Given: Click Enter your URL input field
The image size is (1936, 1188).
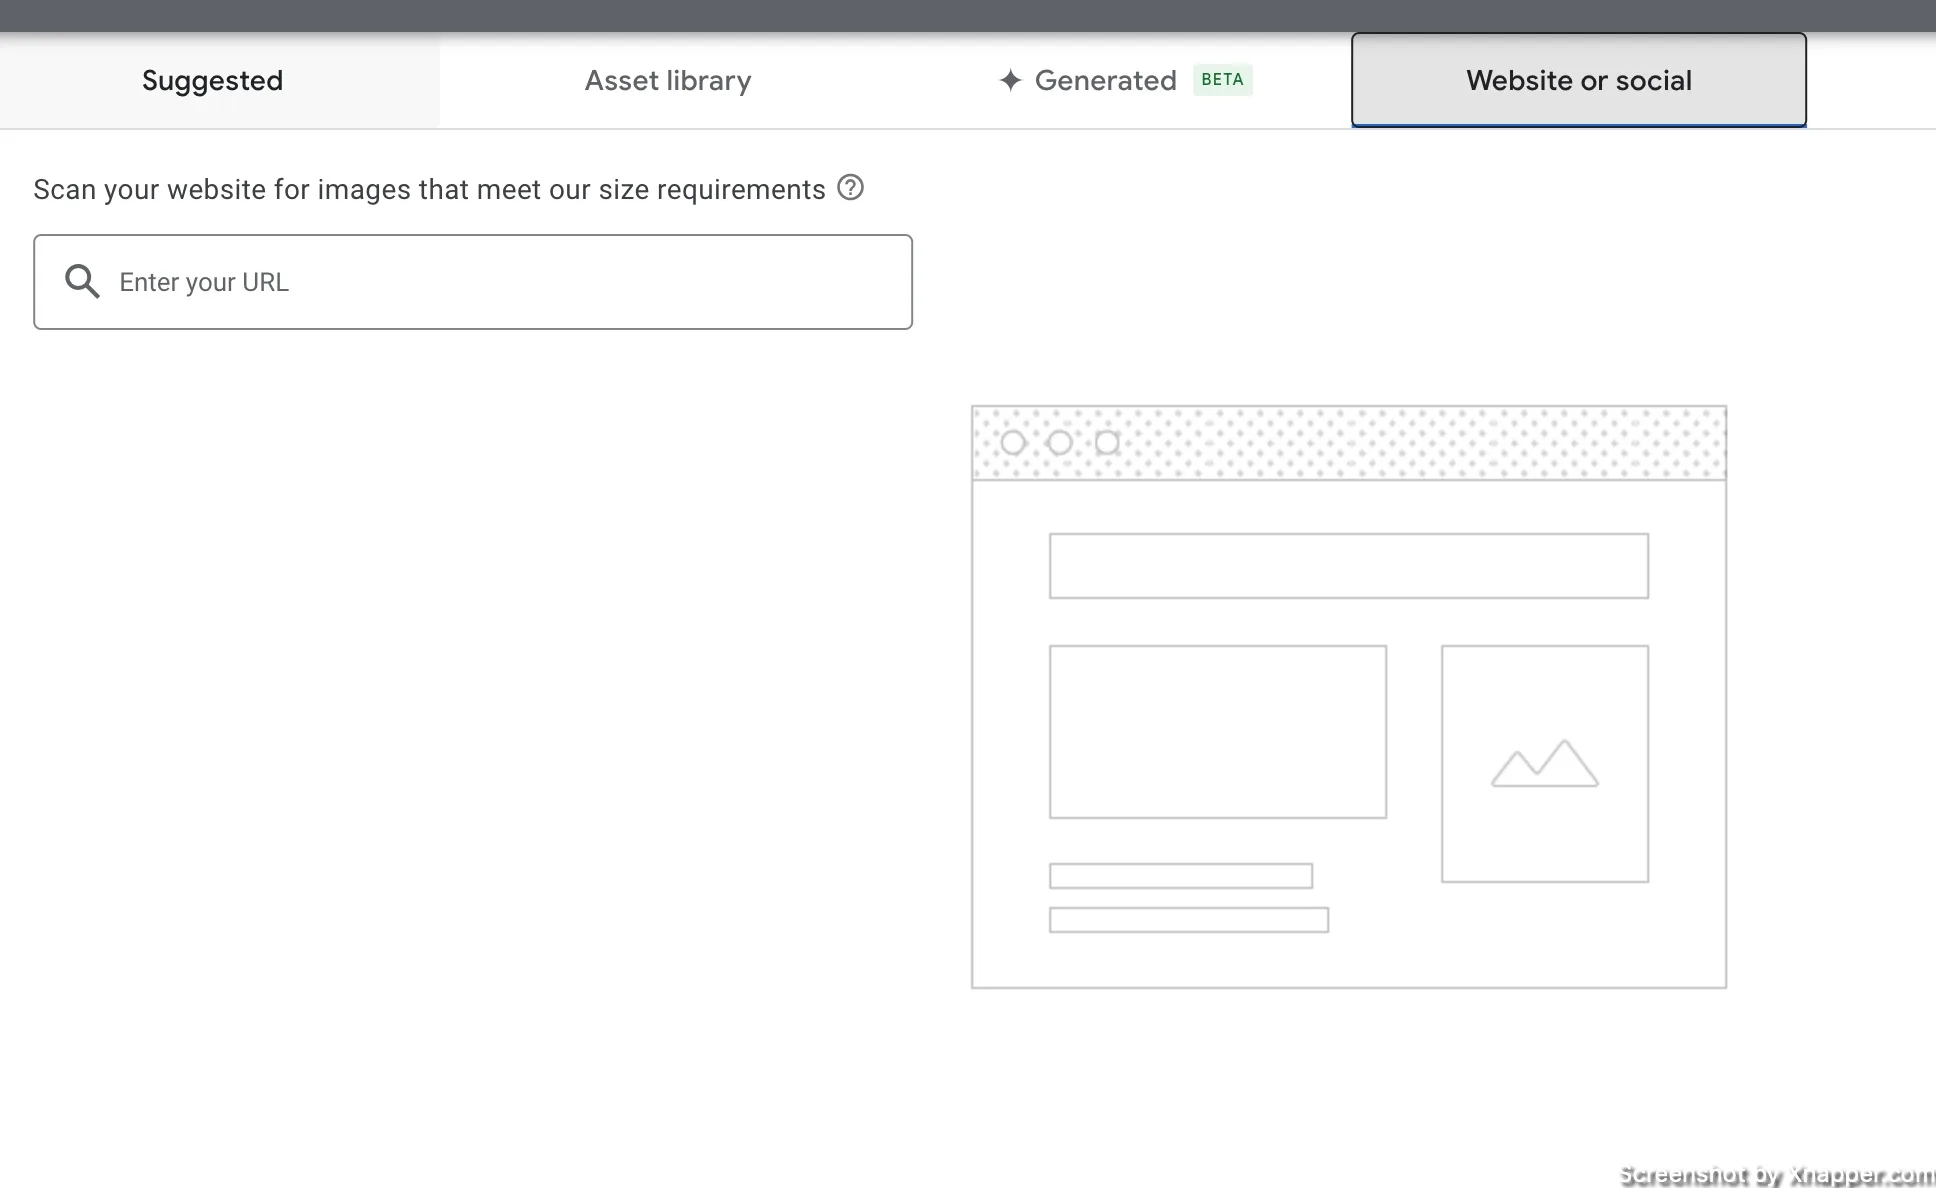Looking at the screenshot, I should pyautogui.click(x=473, y=282).
